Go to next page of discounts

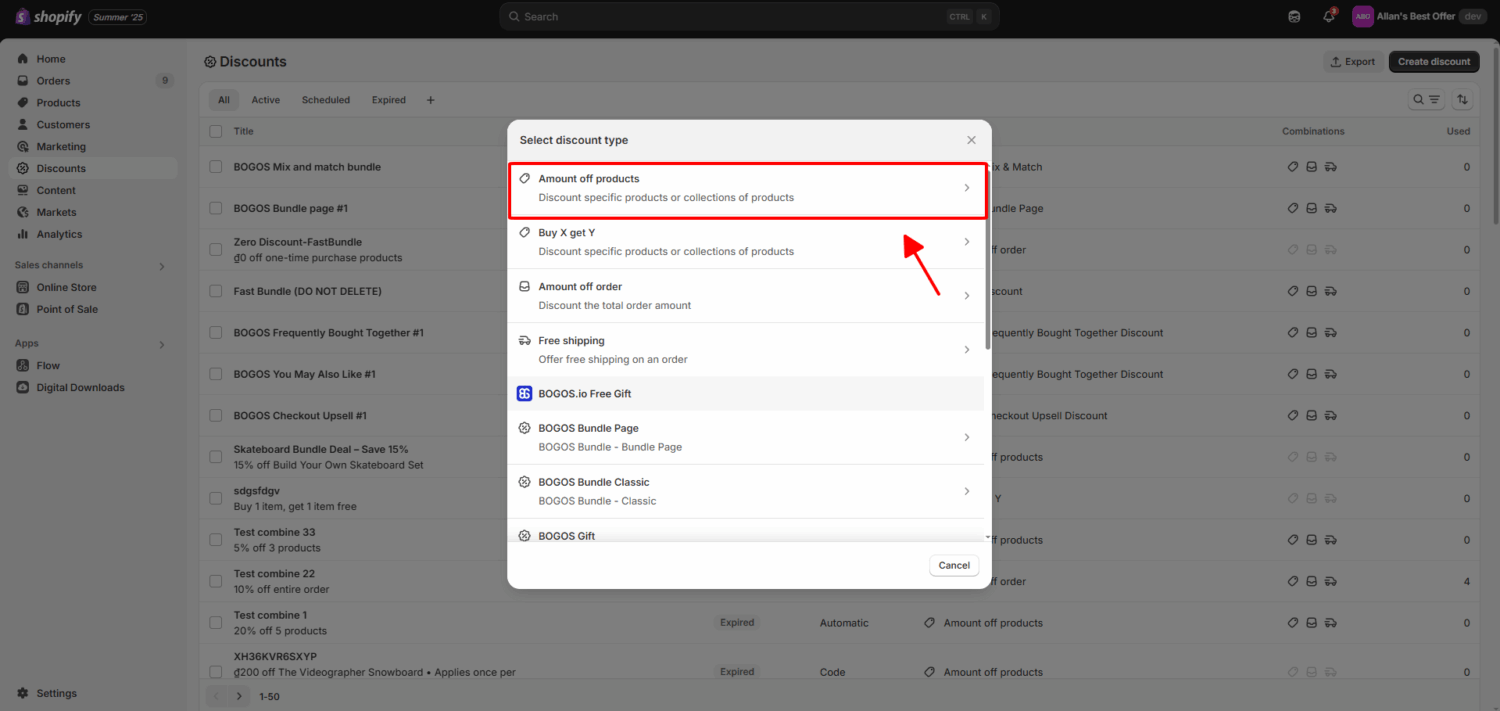click(239, 696)
